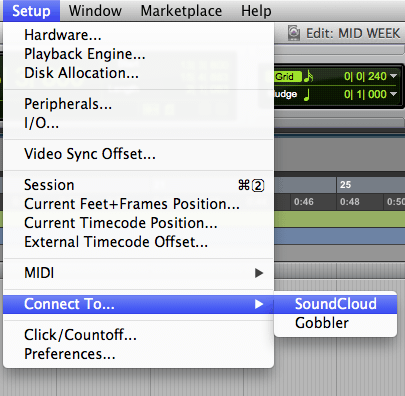
Task: Click the Edit window title icon
Action: point(294,33)
